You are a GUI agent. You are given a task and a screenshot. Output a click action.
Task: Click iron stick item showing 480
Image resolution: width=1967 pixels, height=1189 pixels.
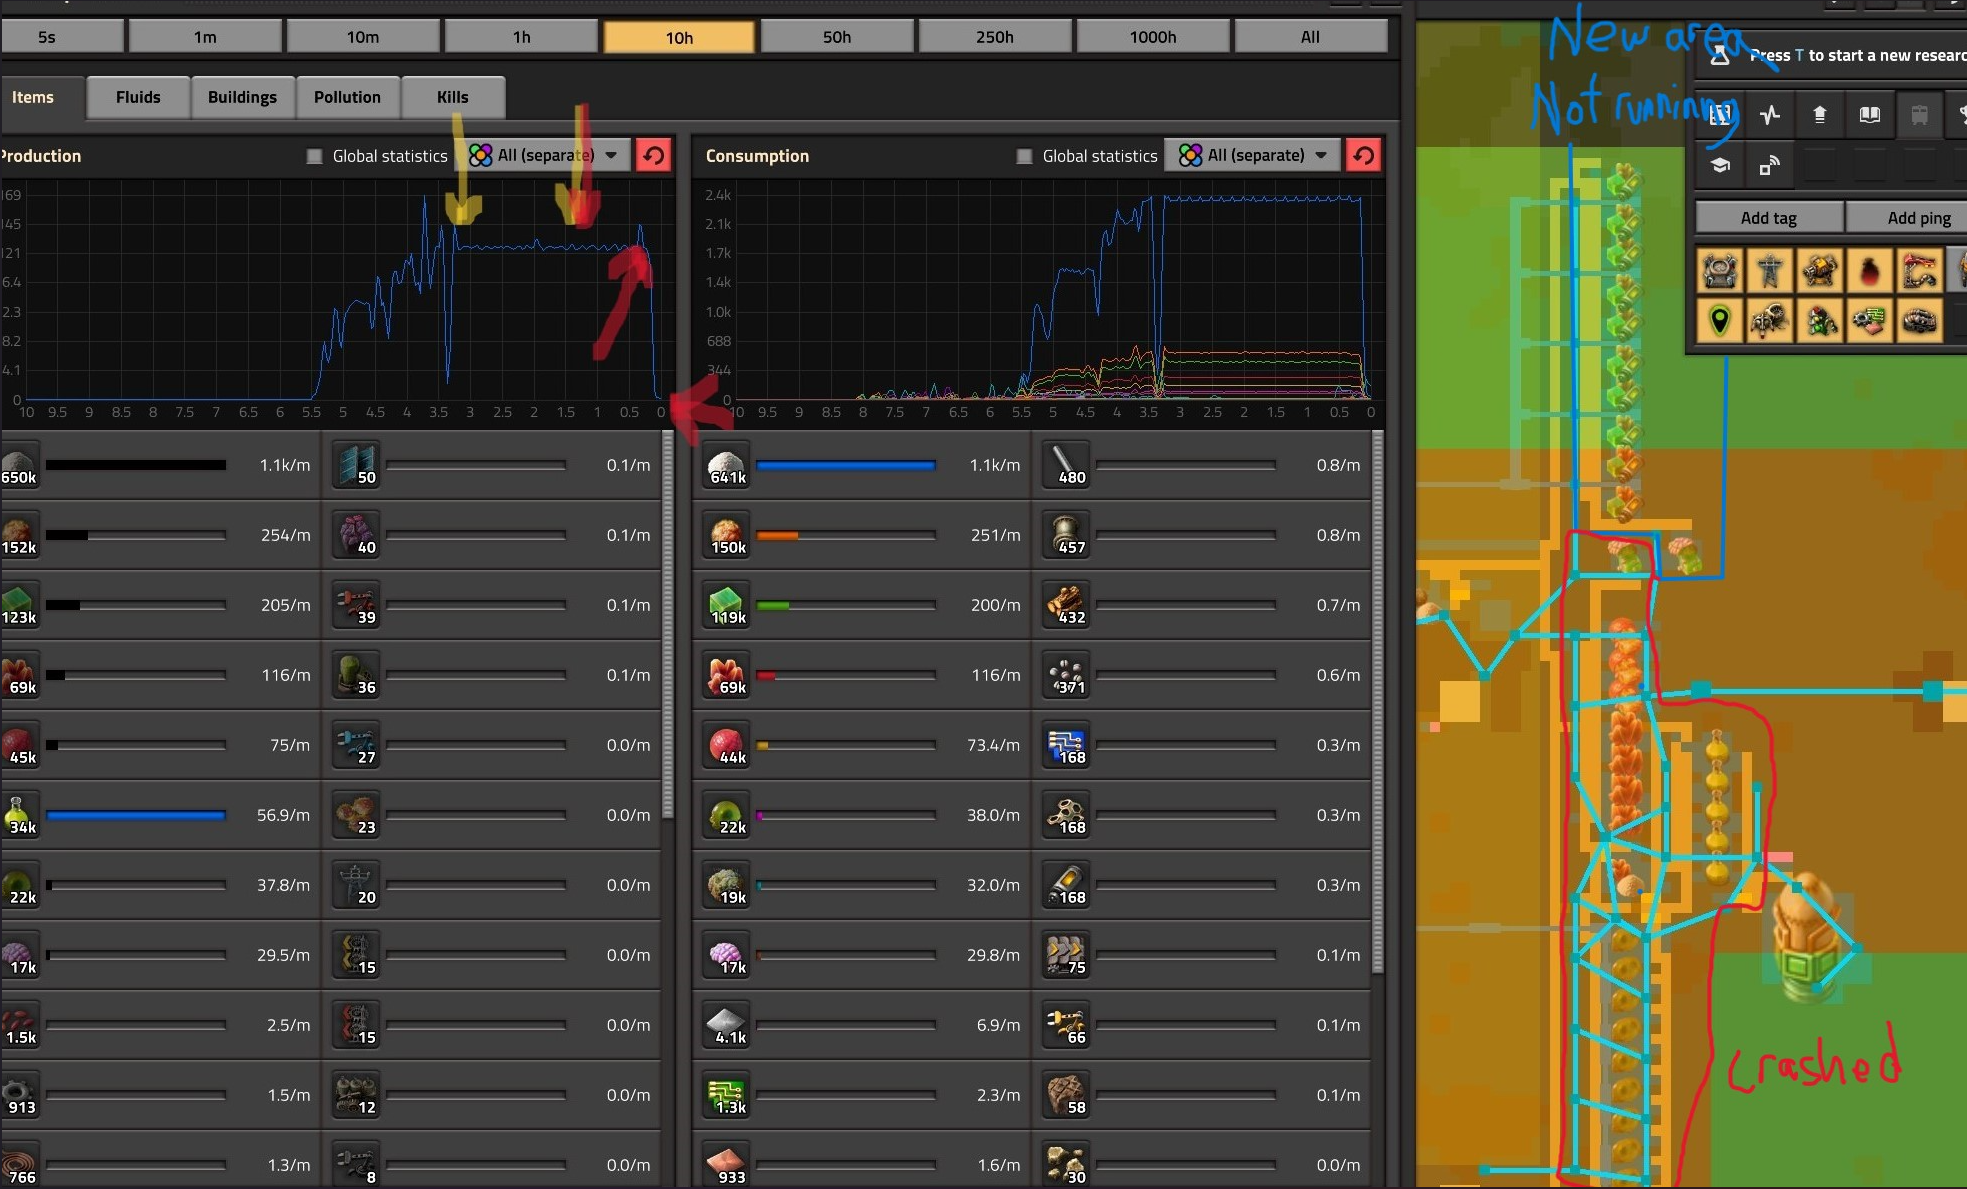pyautogui.click(x=1065, y=465)
